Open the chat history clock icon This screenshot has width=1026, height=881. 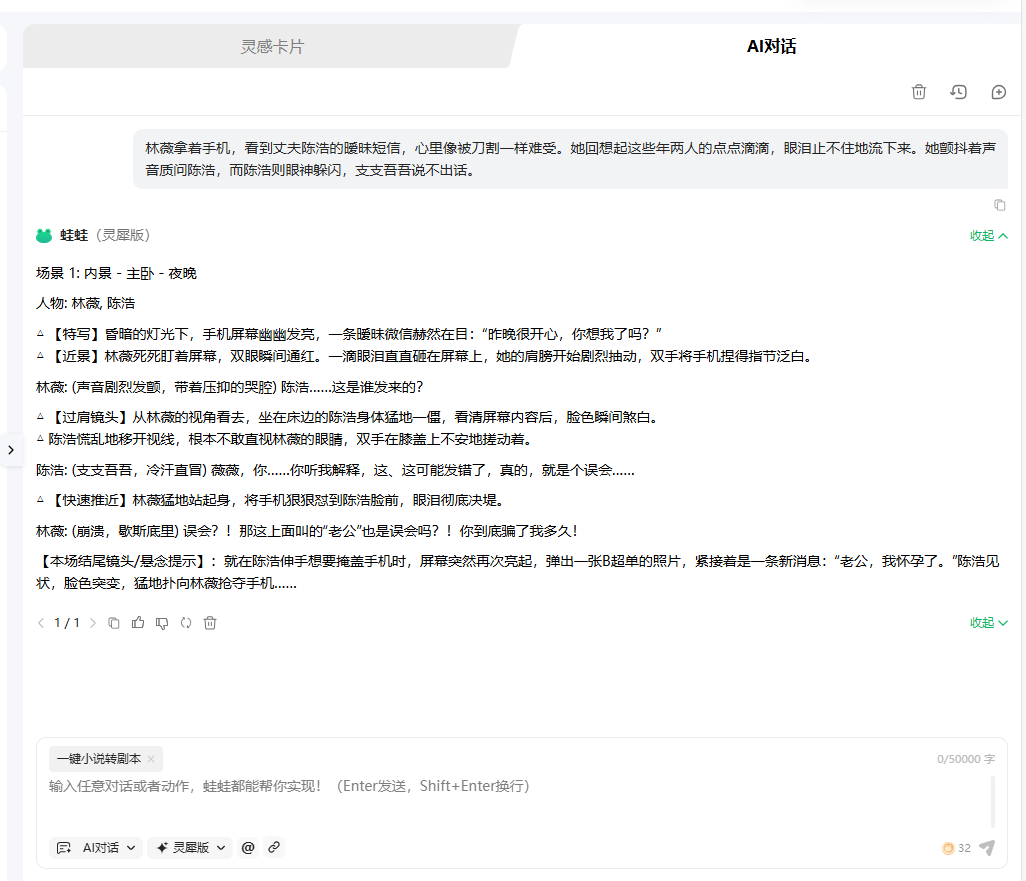tap(959, 92)
